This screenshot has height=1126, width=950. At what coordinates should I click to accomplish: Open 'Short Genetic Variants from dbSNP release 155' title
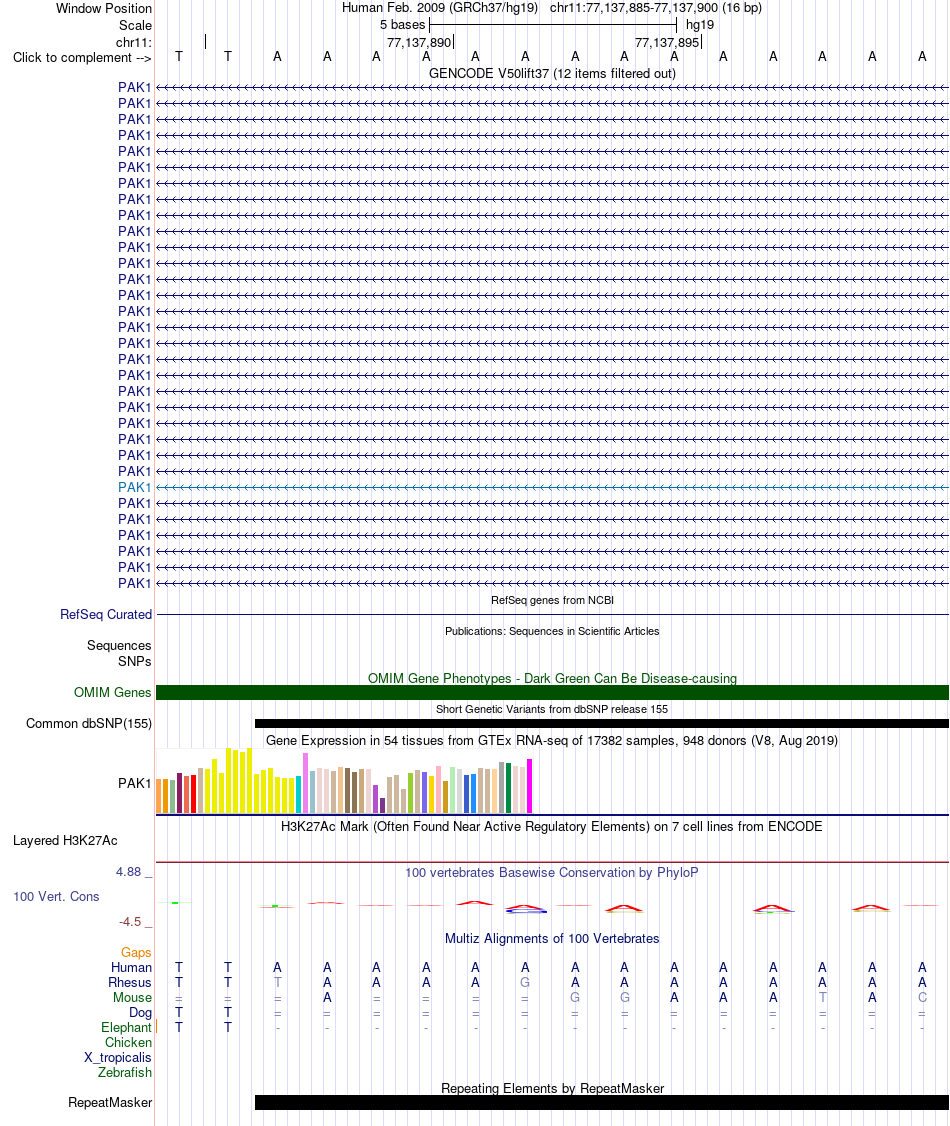552,709
